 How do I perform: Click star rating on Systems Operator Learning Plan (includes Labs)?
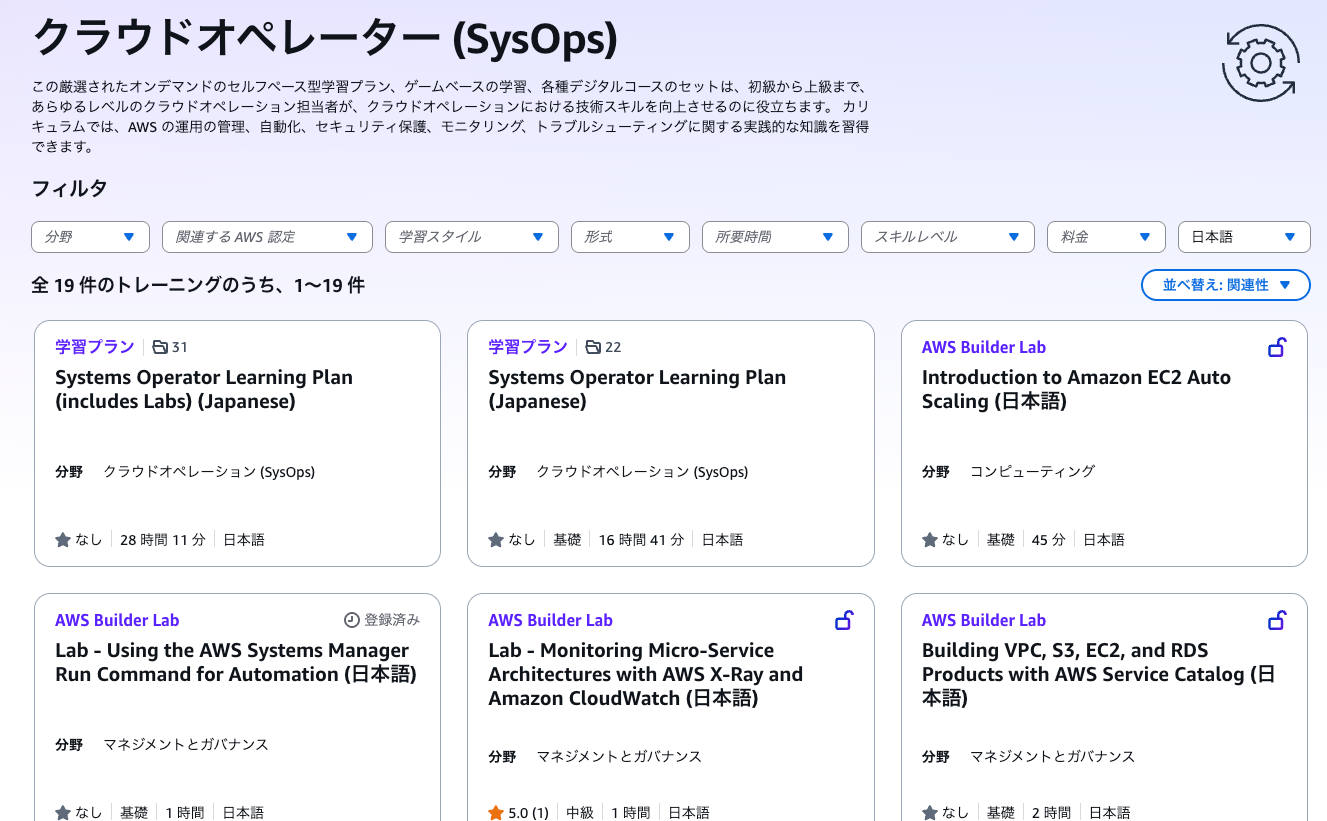(x=63, y=540)
